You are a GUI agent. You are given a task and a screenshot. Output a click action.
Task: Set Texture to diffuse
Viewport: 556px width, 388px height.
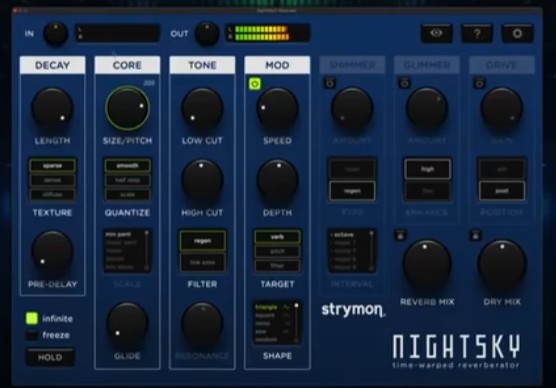click(x=52, y=194)
